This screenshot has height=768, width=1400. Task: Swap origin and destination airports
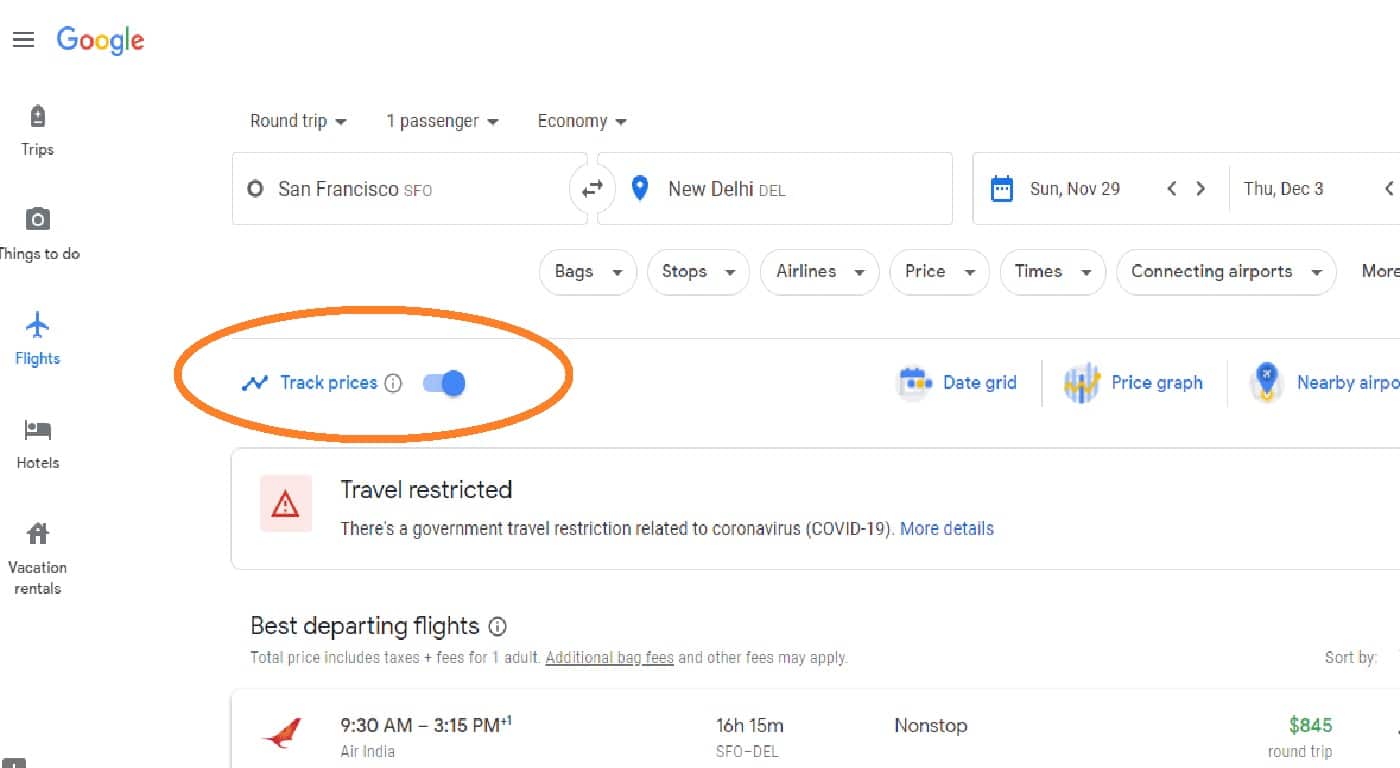click(592, 188)
